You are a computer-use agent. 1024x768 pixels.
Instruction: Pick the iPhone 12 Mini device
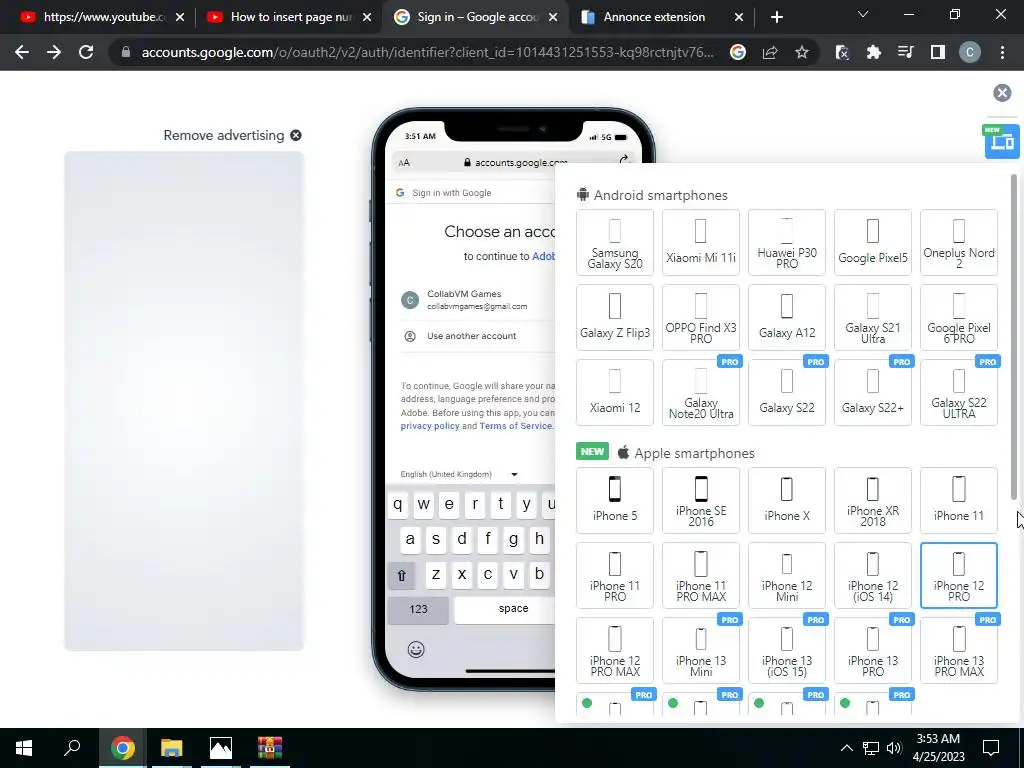pos(787,575)
